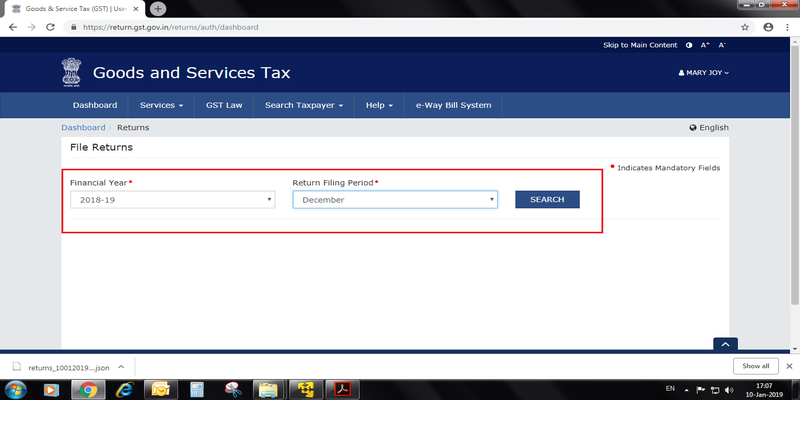Image resolution: width=800 pixels, height=424 pixels.
Task: Open Chrome profile avatar icon
Action: pos(767,27)
